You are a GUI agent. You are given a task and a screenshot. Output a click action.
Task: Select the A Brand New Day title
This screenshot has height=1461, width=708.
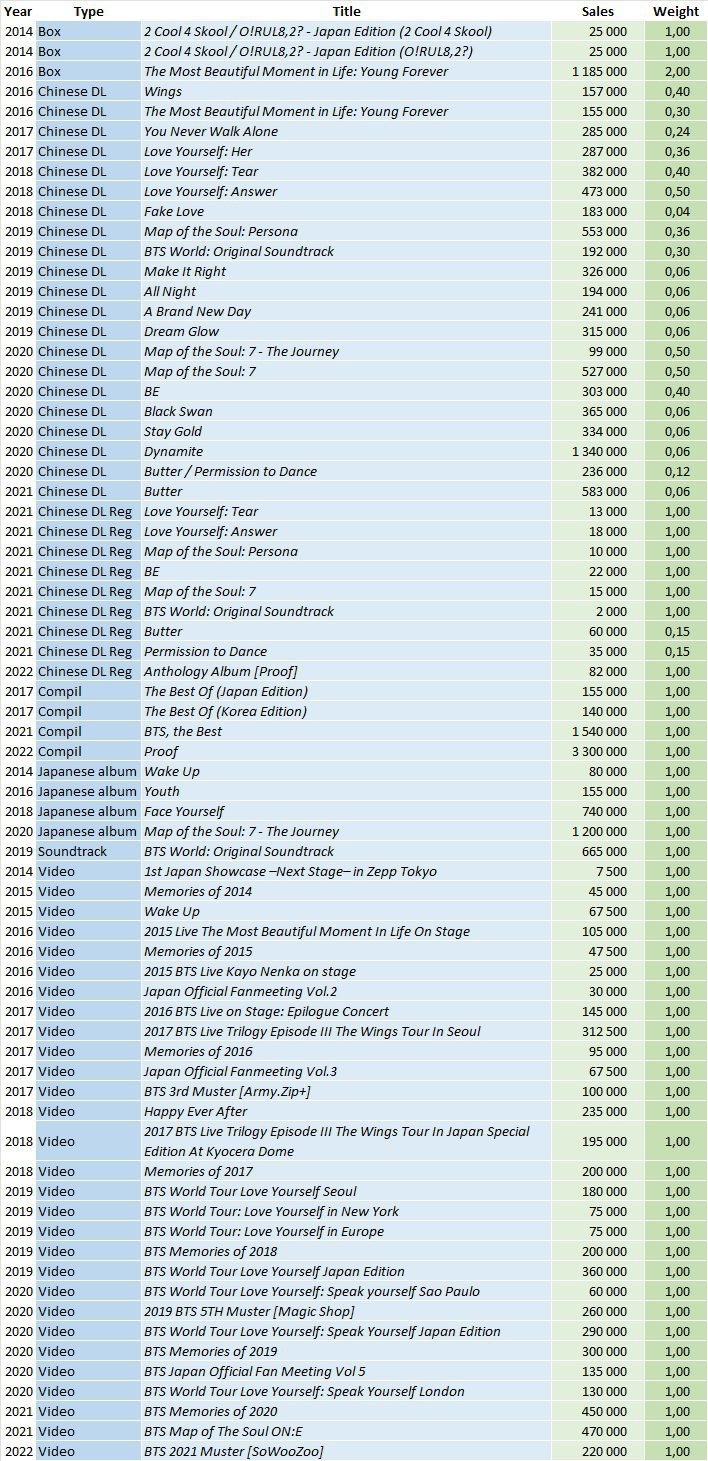(x=198, y=311)
